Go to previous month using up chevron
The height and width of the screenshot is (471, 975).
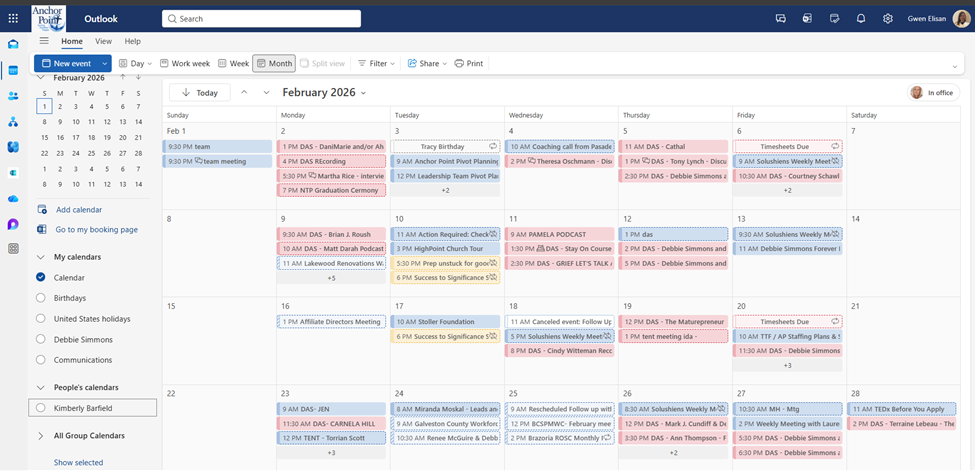[244, 93]
